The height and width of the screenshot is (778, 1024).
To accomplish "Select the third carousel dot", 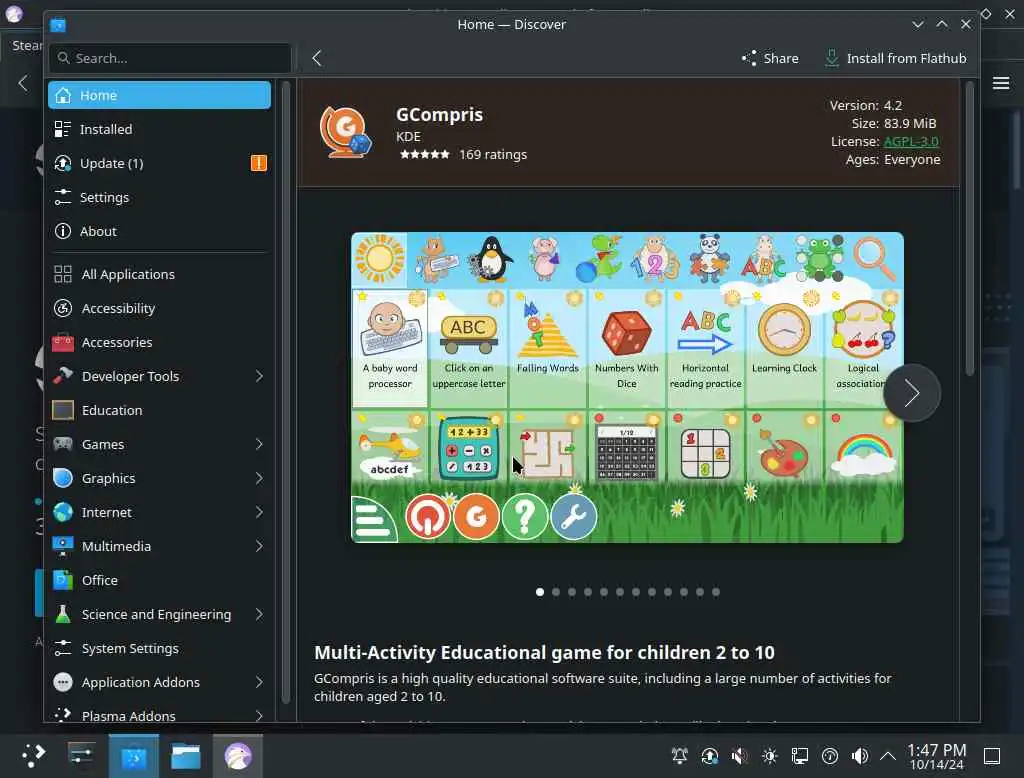I will click(572, 592).
